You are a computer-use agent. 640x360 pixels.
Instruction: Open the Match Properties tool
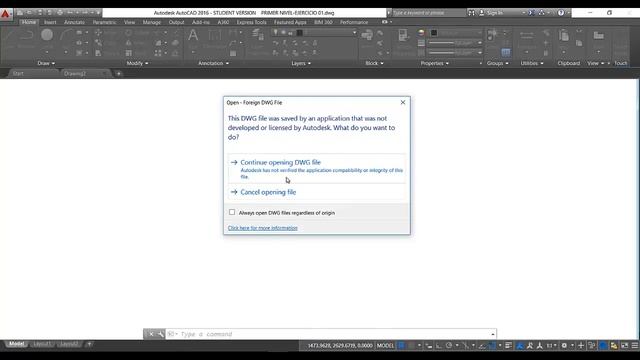403,35
